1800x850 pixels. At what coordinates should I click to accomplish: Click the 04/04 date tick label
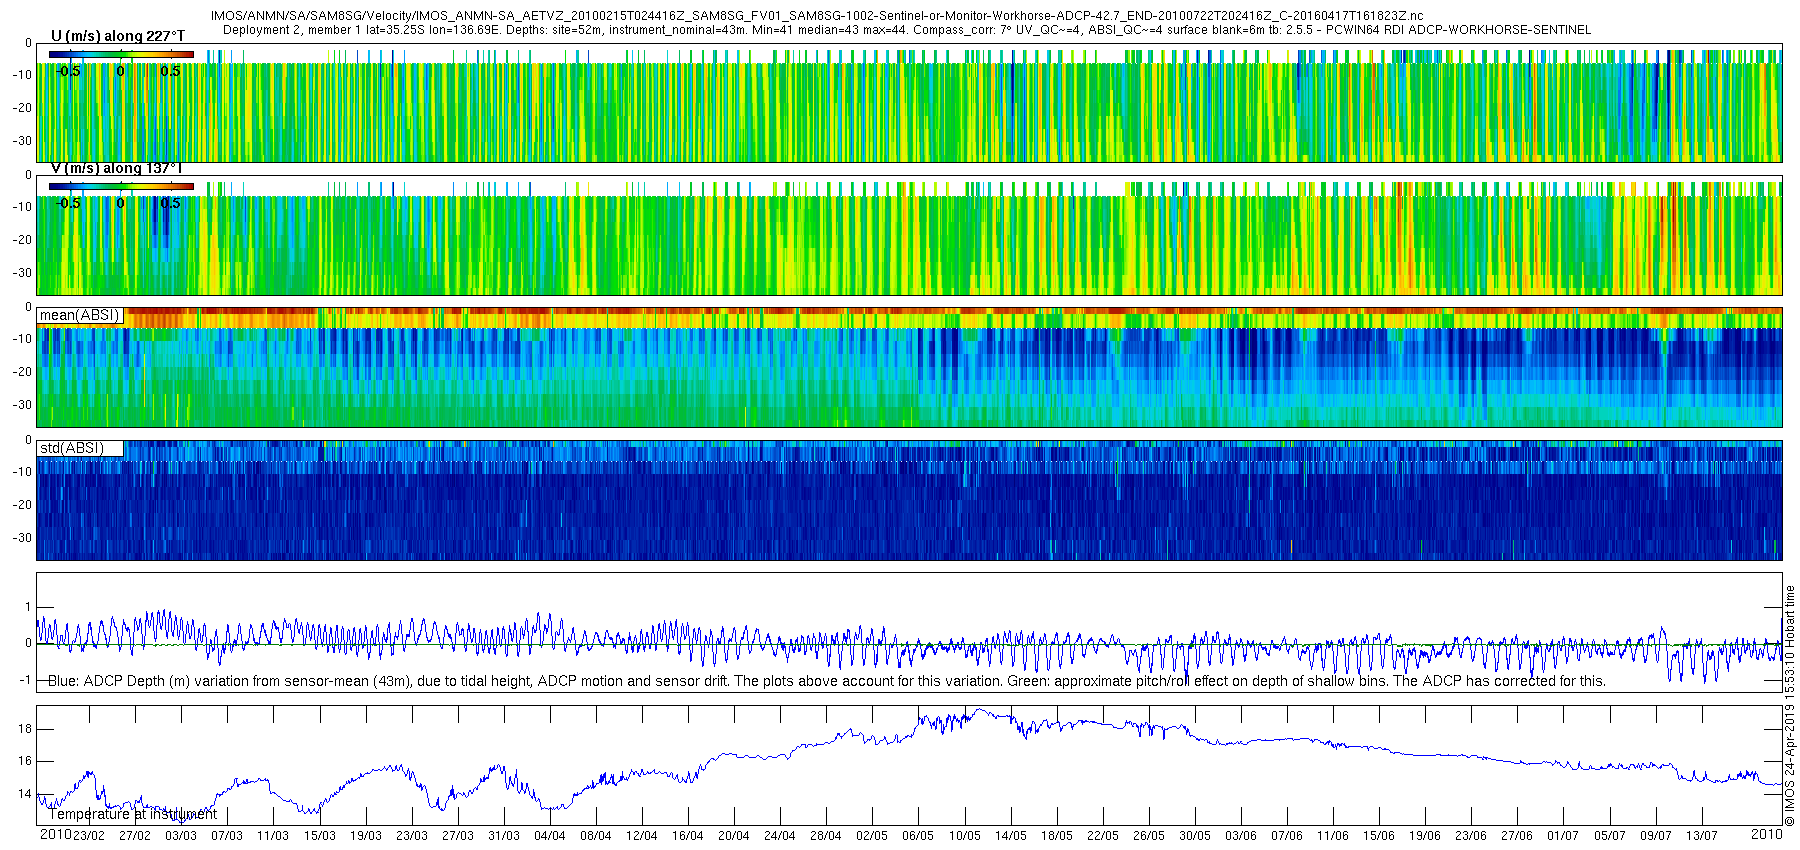pyautogui.click(x=549, y=836)
